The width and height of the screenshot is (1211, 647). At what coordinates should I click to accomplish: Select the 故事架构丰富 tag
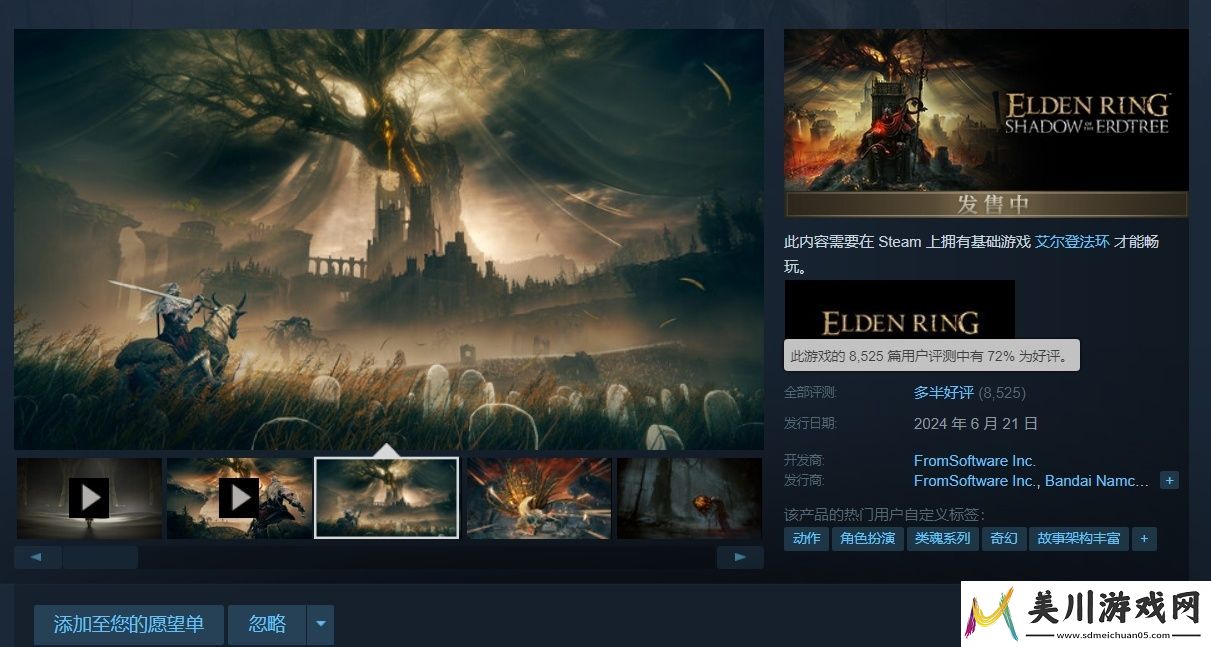coord(1079,539)
